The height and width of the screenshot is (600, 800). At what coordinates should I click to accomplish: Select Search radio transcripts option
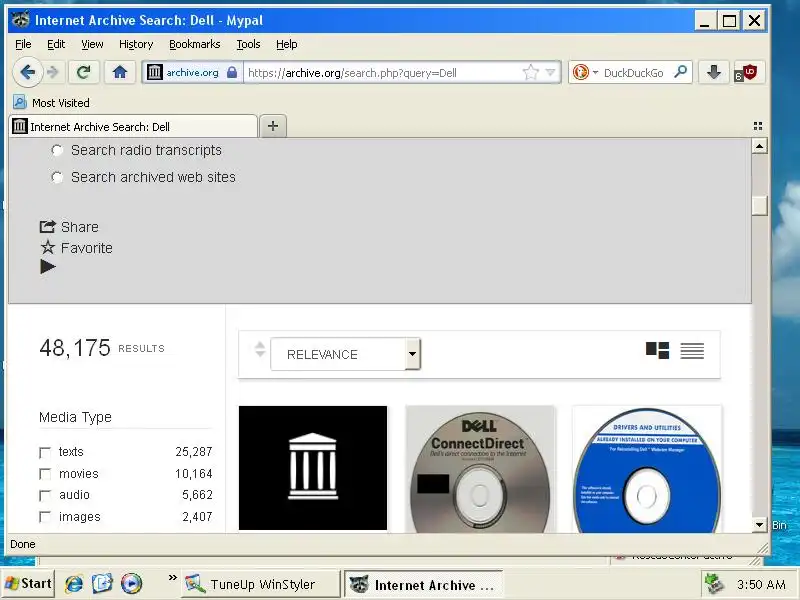click(x=57, y=151)
